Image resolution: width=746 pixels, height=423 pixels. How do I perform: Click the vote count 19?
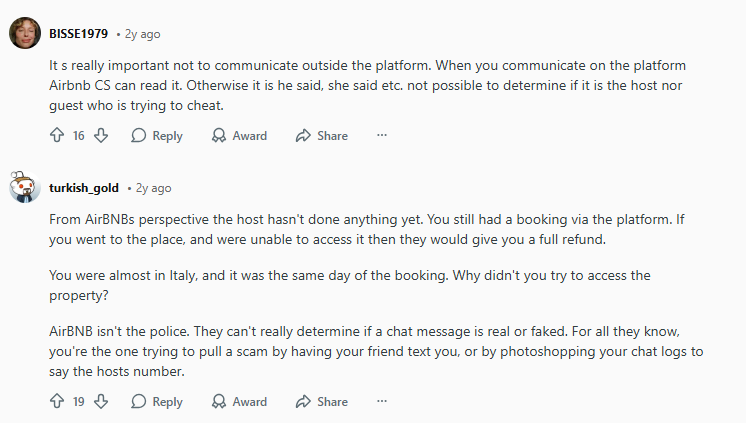tap(79, 402)
